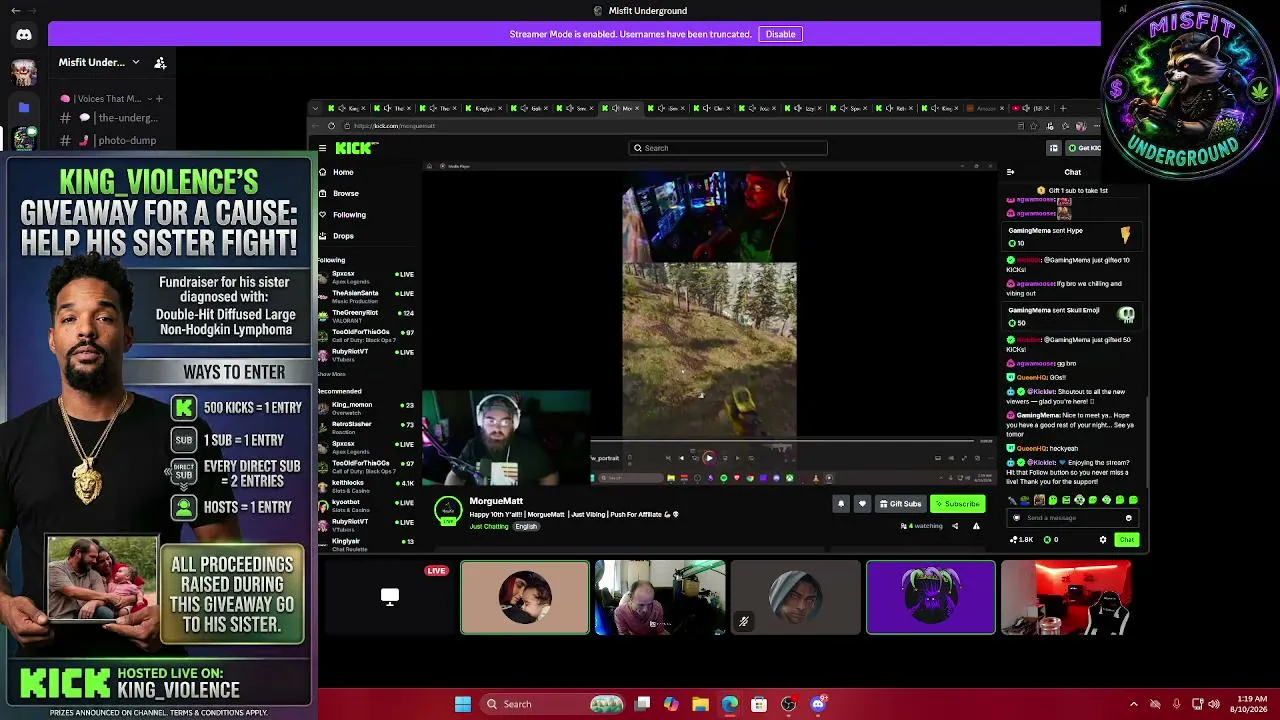Open chat settings gear
The height and width of the screenshot is (720, 1280).
1103,540
